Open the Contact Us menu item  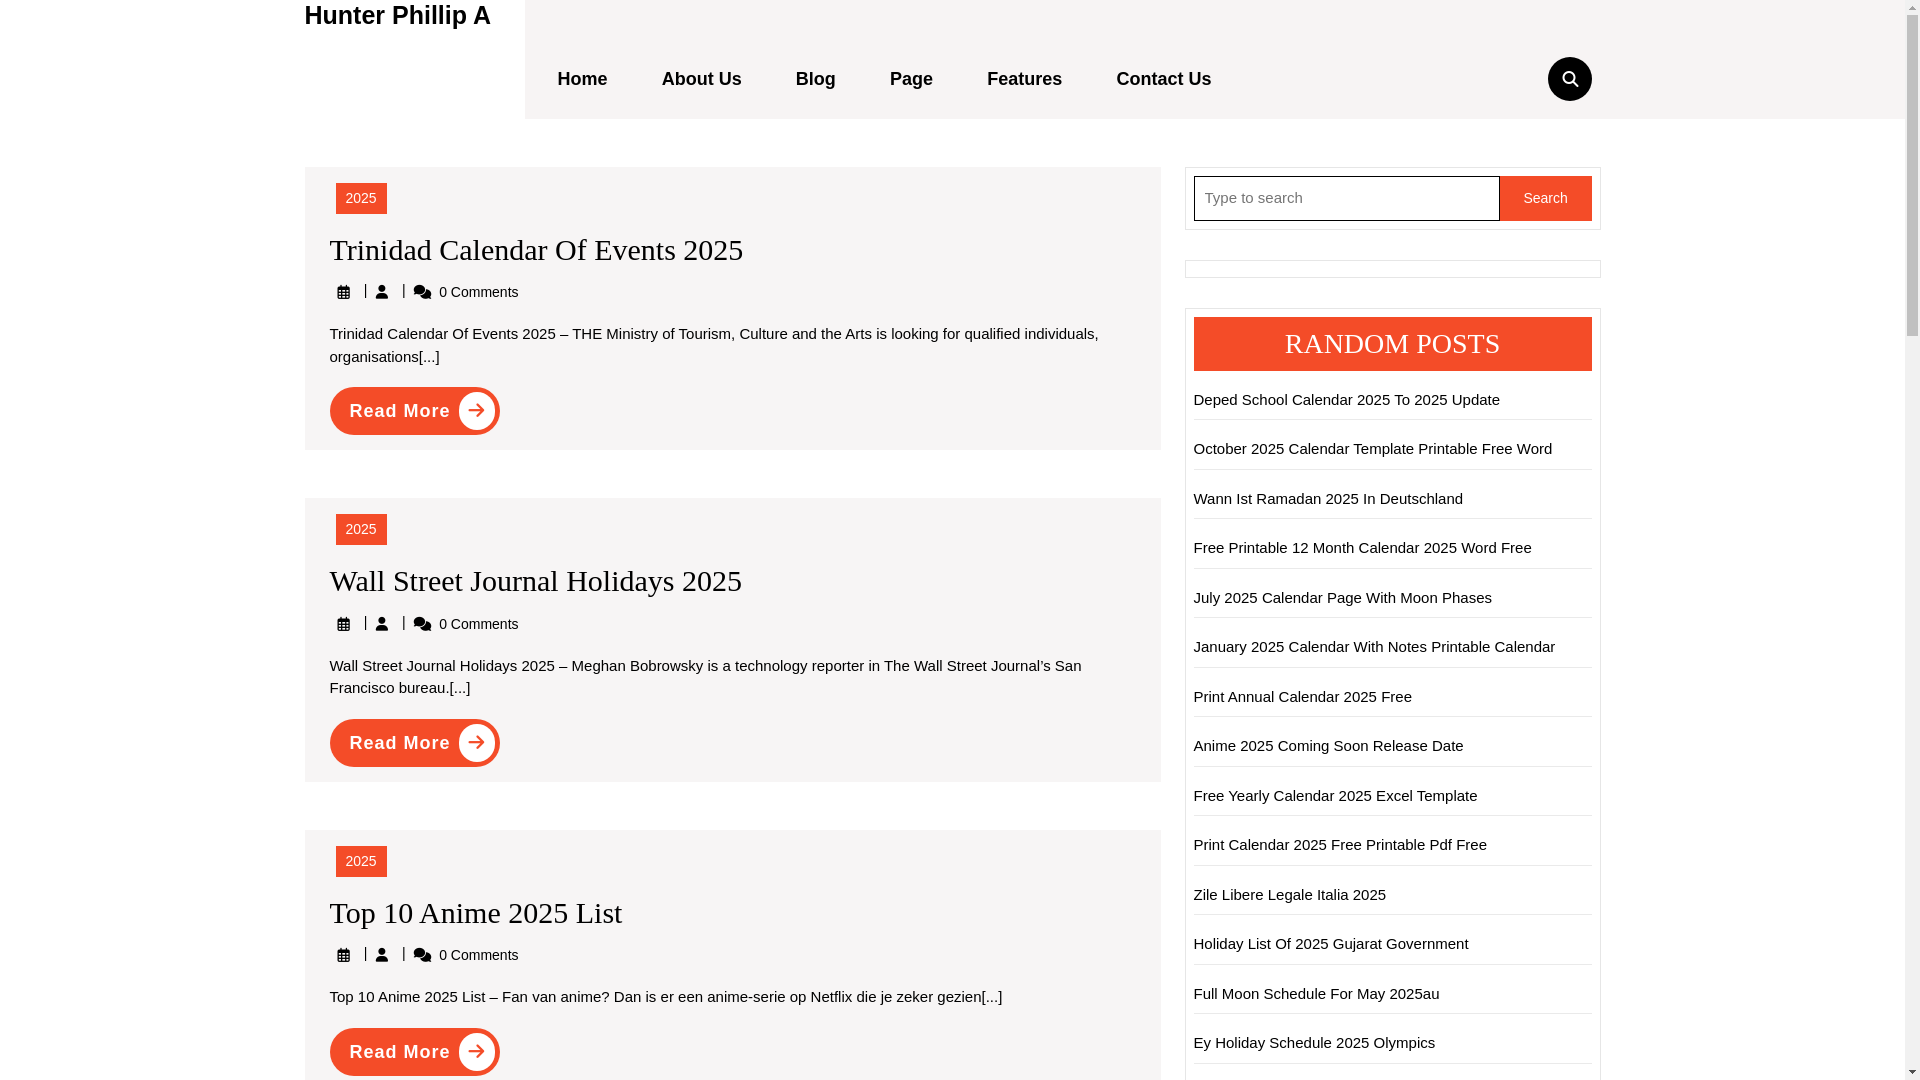[x=1163, y=79]
